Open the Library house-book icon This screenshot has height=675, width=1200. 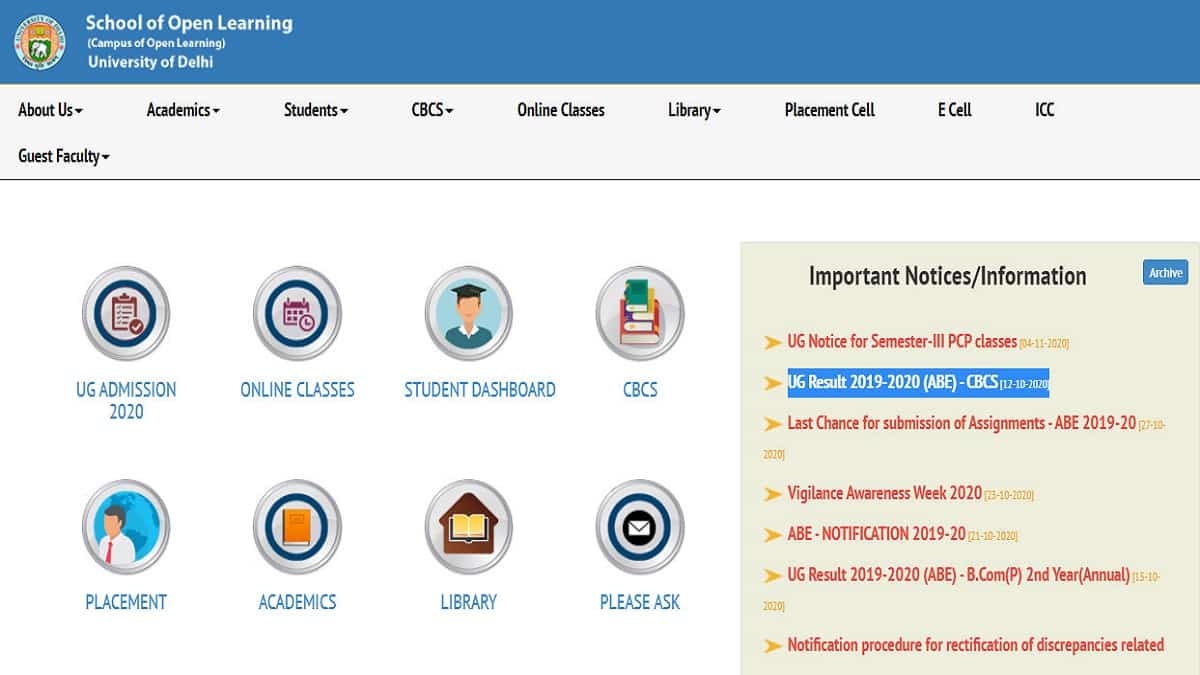click(469, 526)
